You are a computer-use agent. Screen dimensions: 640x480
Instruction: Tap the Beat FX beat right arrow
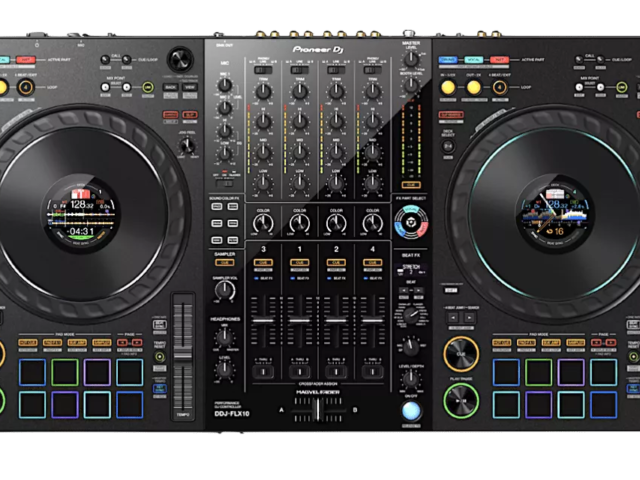(419, 290)
